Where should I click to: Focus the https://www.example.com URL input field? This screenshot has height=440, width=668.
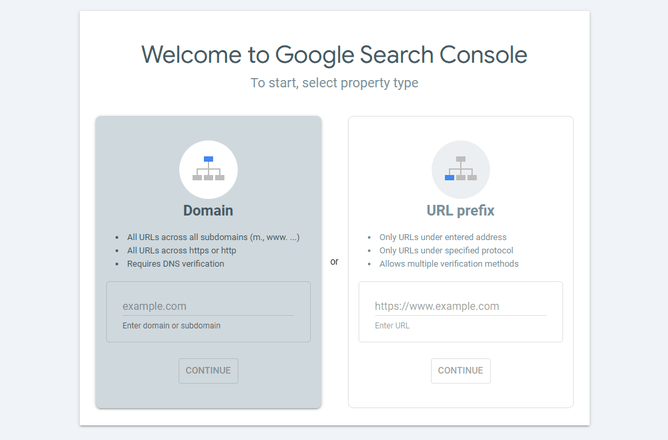pos(460,306)
